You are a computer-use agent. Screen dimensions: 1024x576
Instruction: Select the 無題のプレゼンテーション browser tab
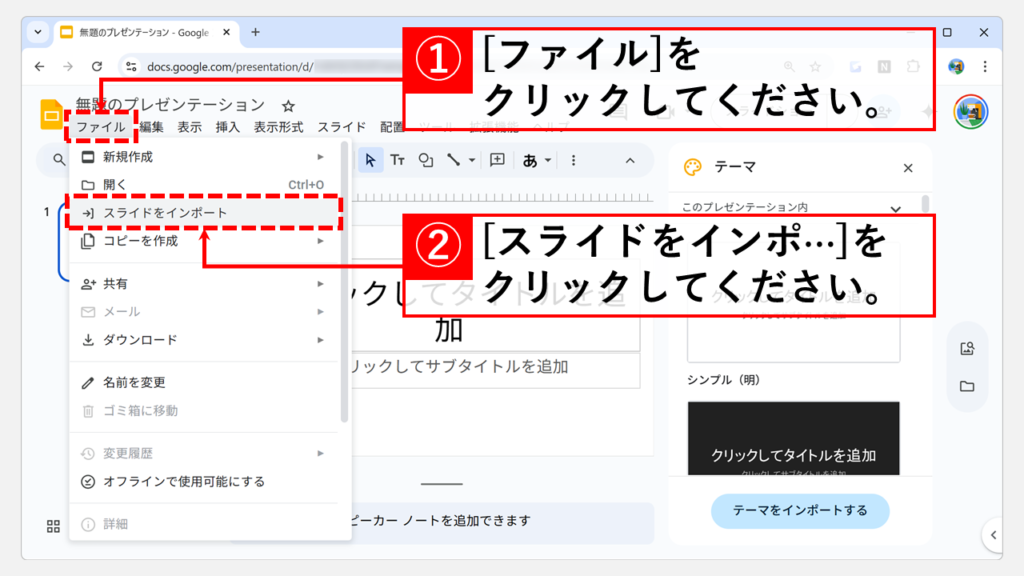(x=144, y=32)
